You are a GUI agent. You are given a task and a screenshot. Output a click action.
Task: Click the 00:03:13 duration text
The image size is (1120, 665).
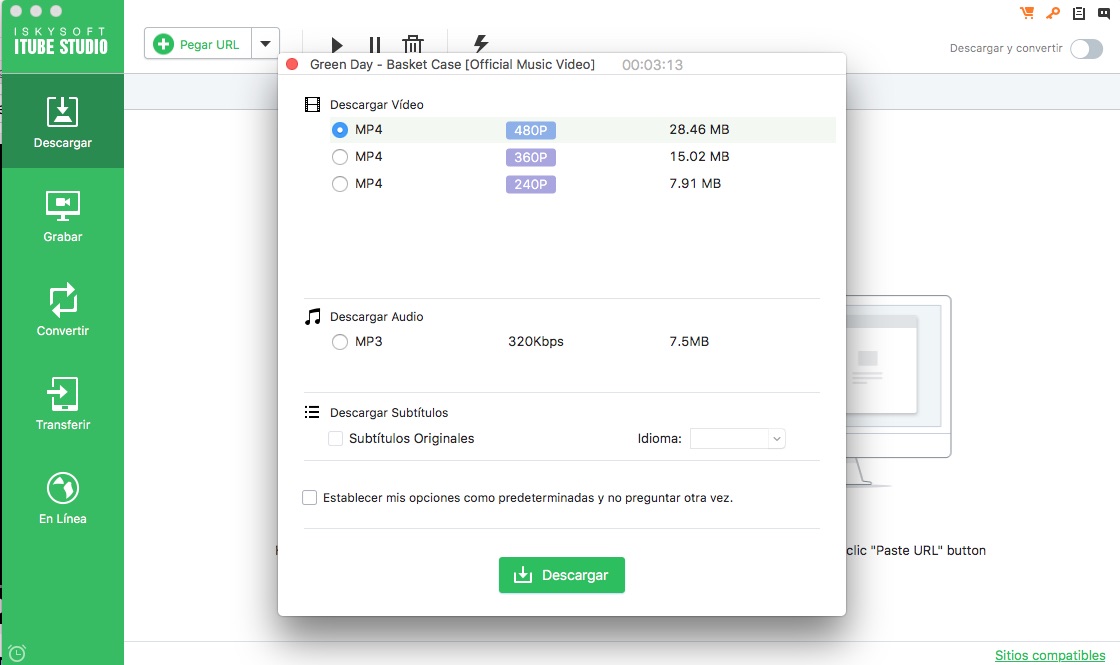coord(652,65)
